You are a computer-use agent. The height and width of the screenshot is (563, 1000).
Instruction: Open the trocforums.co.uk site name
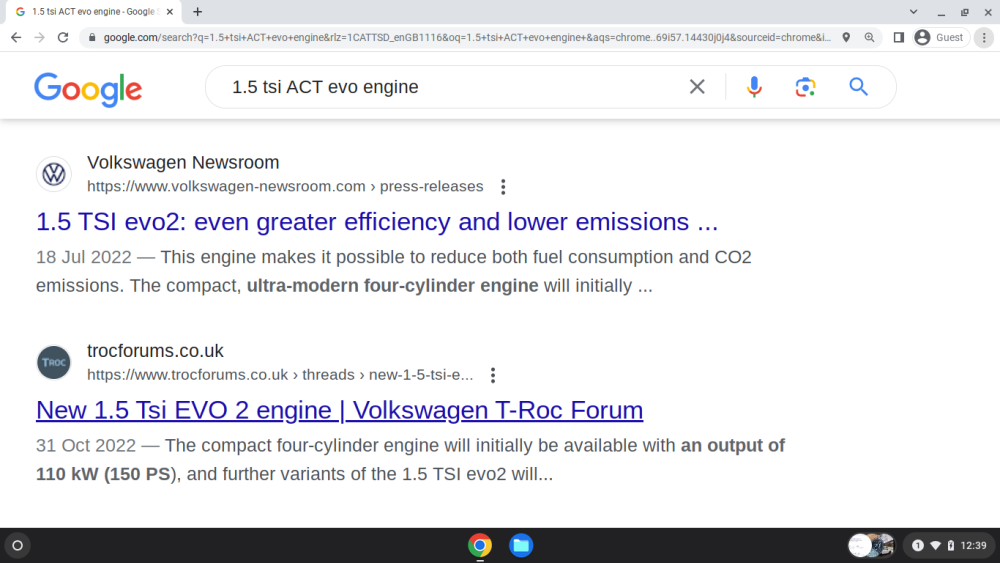(155, 351)
